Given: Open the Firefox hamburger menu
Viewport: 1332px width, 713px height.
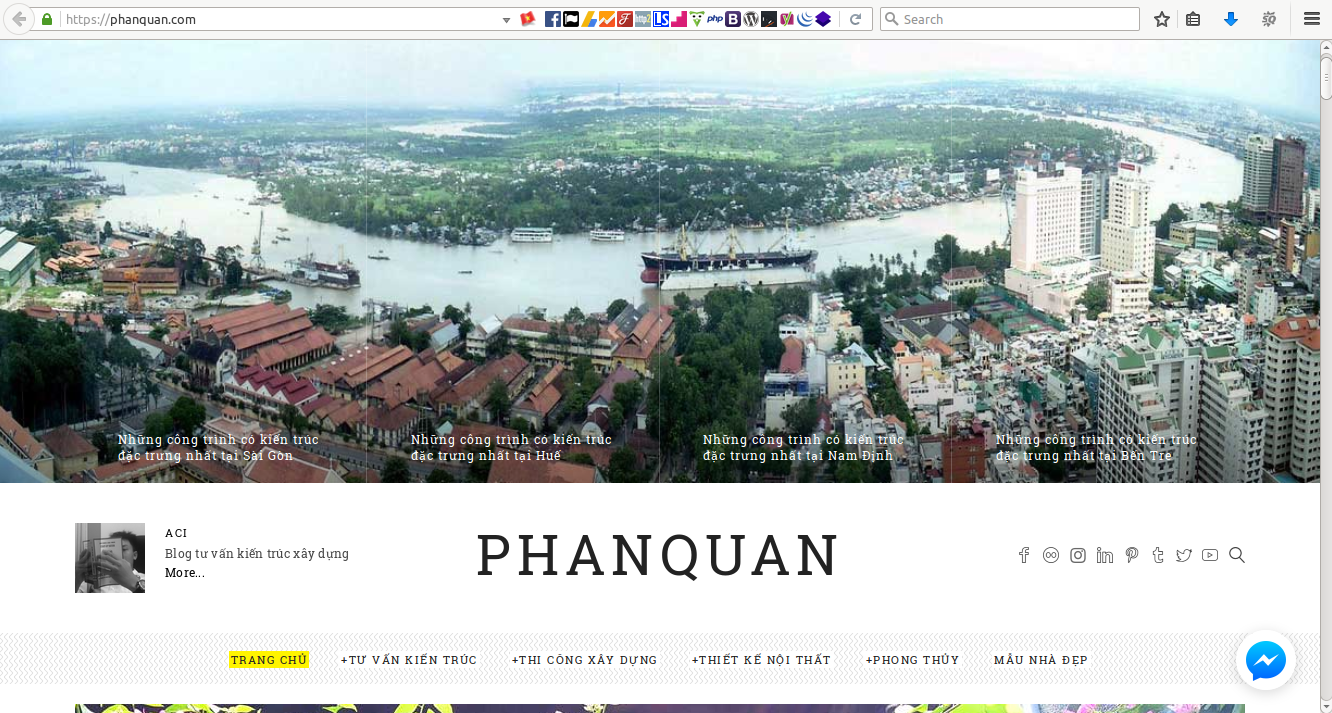Looking at the screenshot, I should click(1311, 19).
